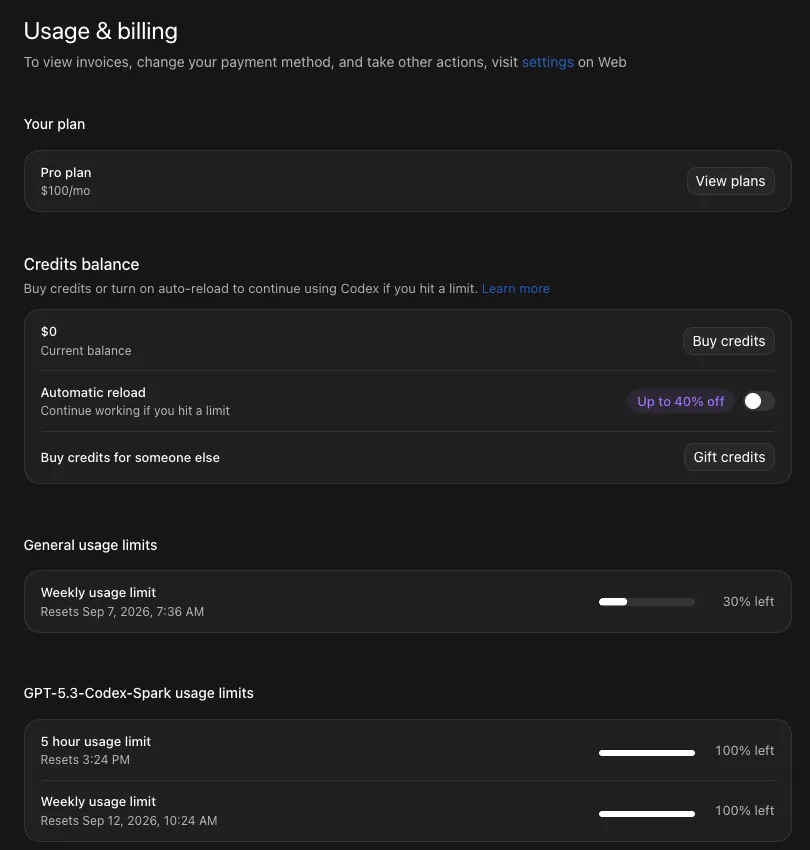This screenshot has width=810, height=850.
Task: Click the Current balance label
Action: click(x=86, y=351)
